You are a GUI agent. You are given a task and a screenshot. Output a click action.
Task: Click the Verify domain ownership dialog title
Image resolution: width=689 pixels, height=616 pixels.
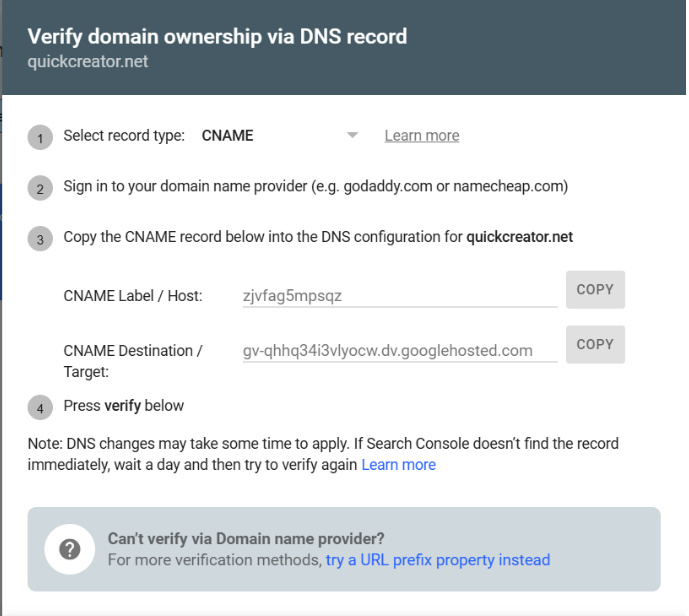click(x=217, y=36)
